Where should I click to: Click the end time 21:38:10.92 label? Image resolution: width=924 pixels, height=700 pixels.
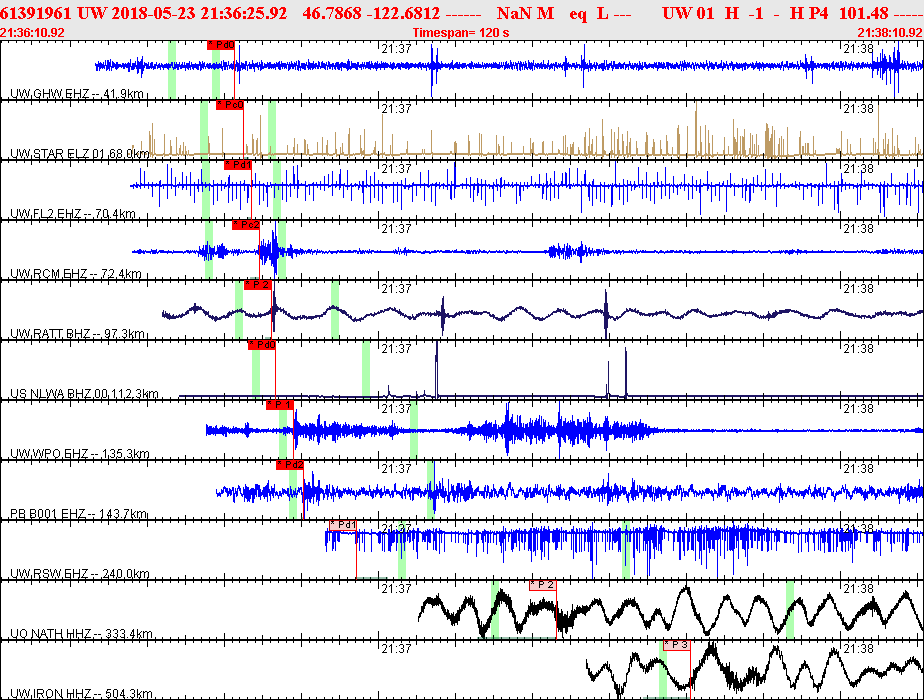click(890, 33)
